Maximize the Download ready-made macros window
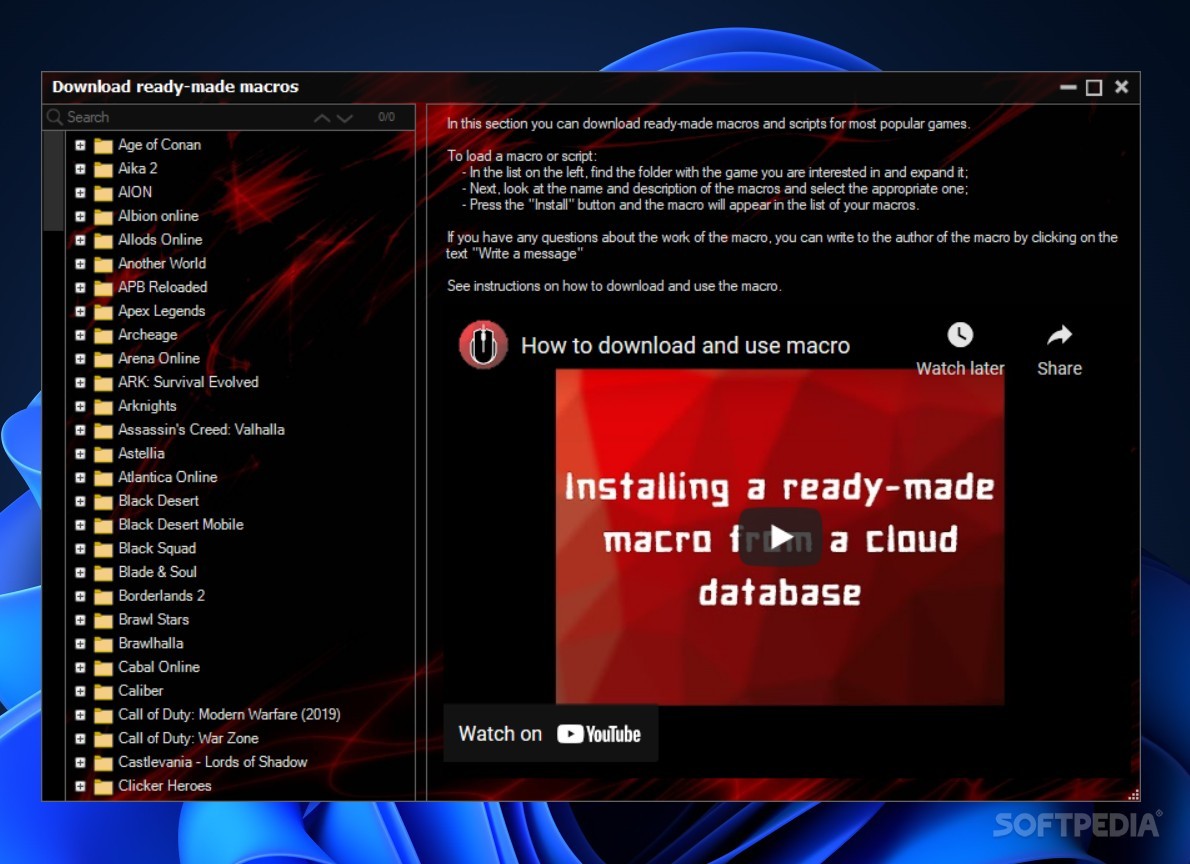The image size is (1190, 864). [1094, 87]
